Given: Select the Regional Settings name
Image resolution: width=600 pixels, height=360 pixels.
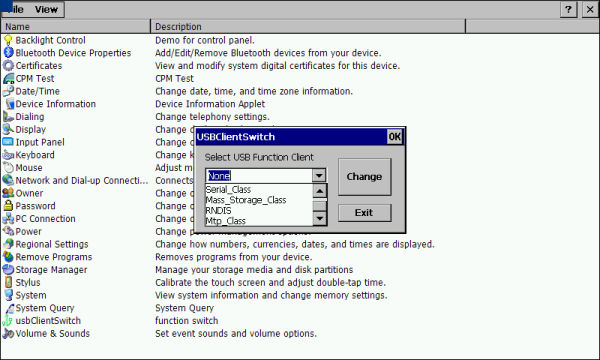Looking at the screenshot, I should 52,244.
